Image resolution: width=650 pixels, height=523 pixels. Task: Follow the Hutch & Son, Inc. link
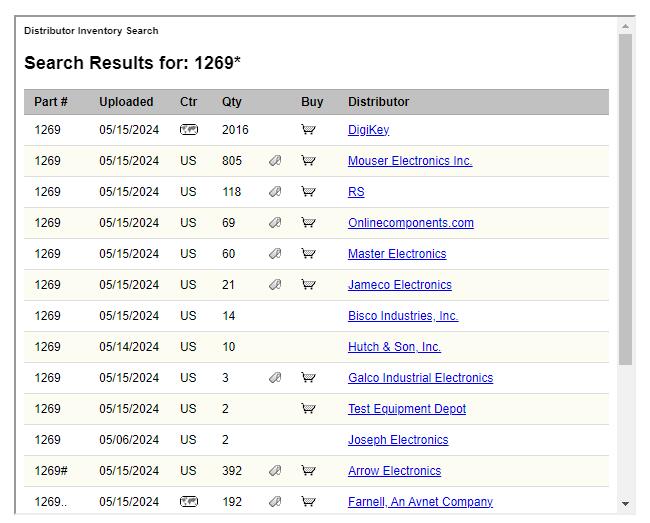pos(394,346)
